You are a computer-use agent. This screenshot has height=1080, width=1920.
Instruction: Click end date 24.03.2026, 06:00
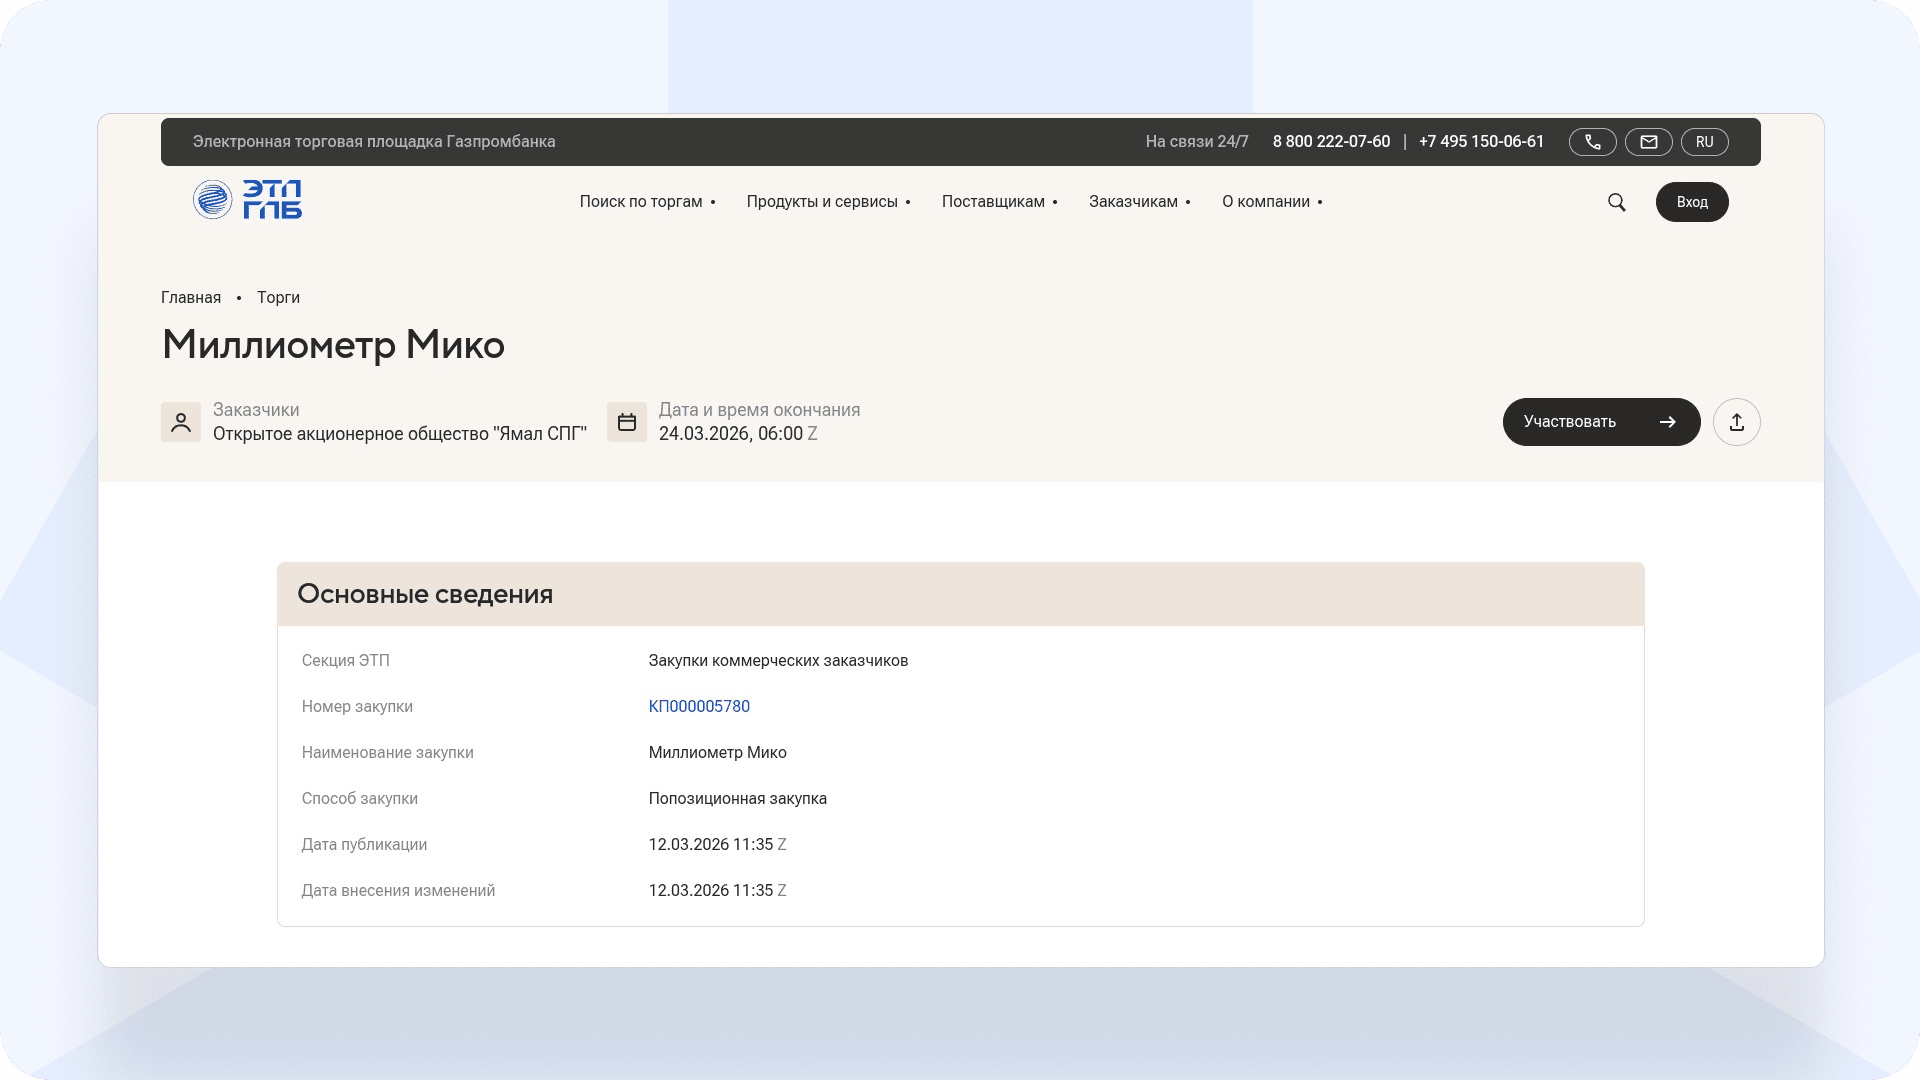point(731,434)
